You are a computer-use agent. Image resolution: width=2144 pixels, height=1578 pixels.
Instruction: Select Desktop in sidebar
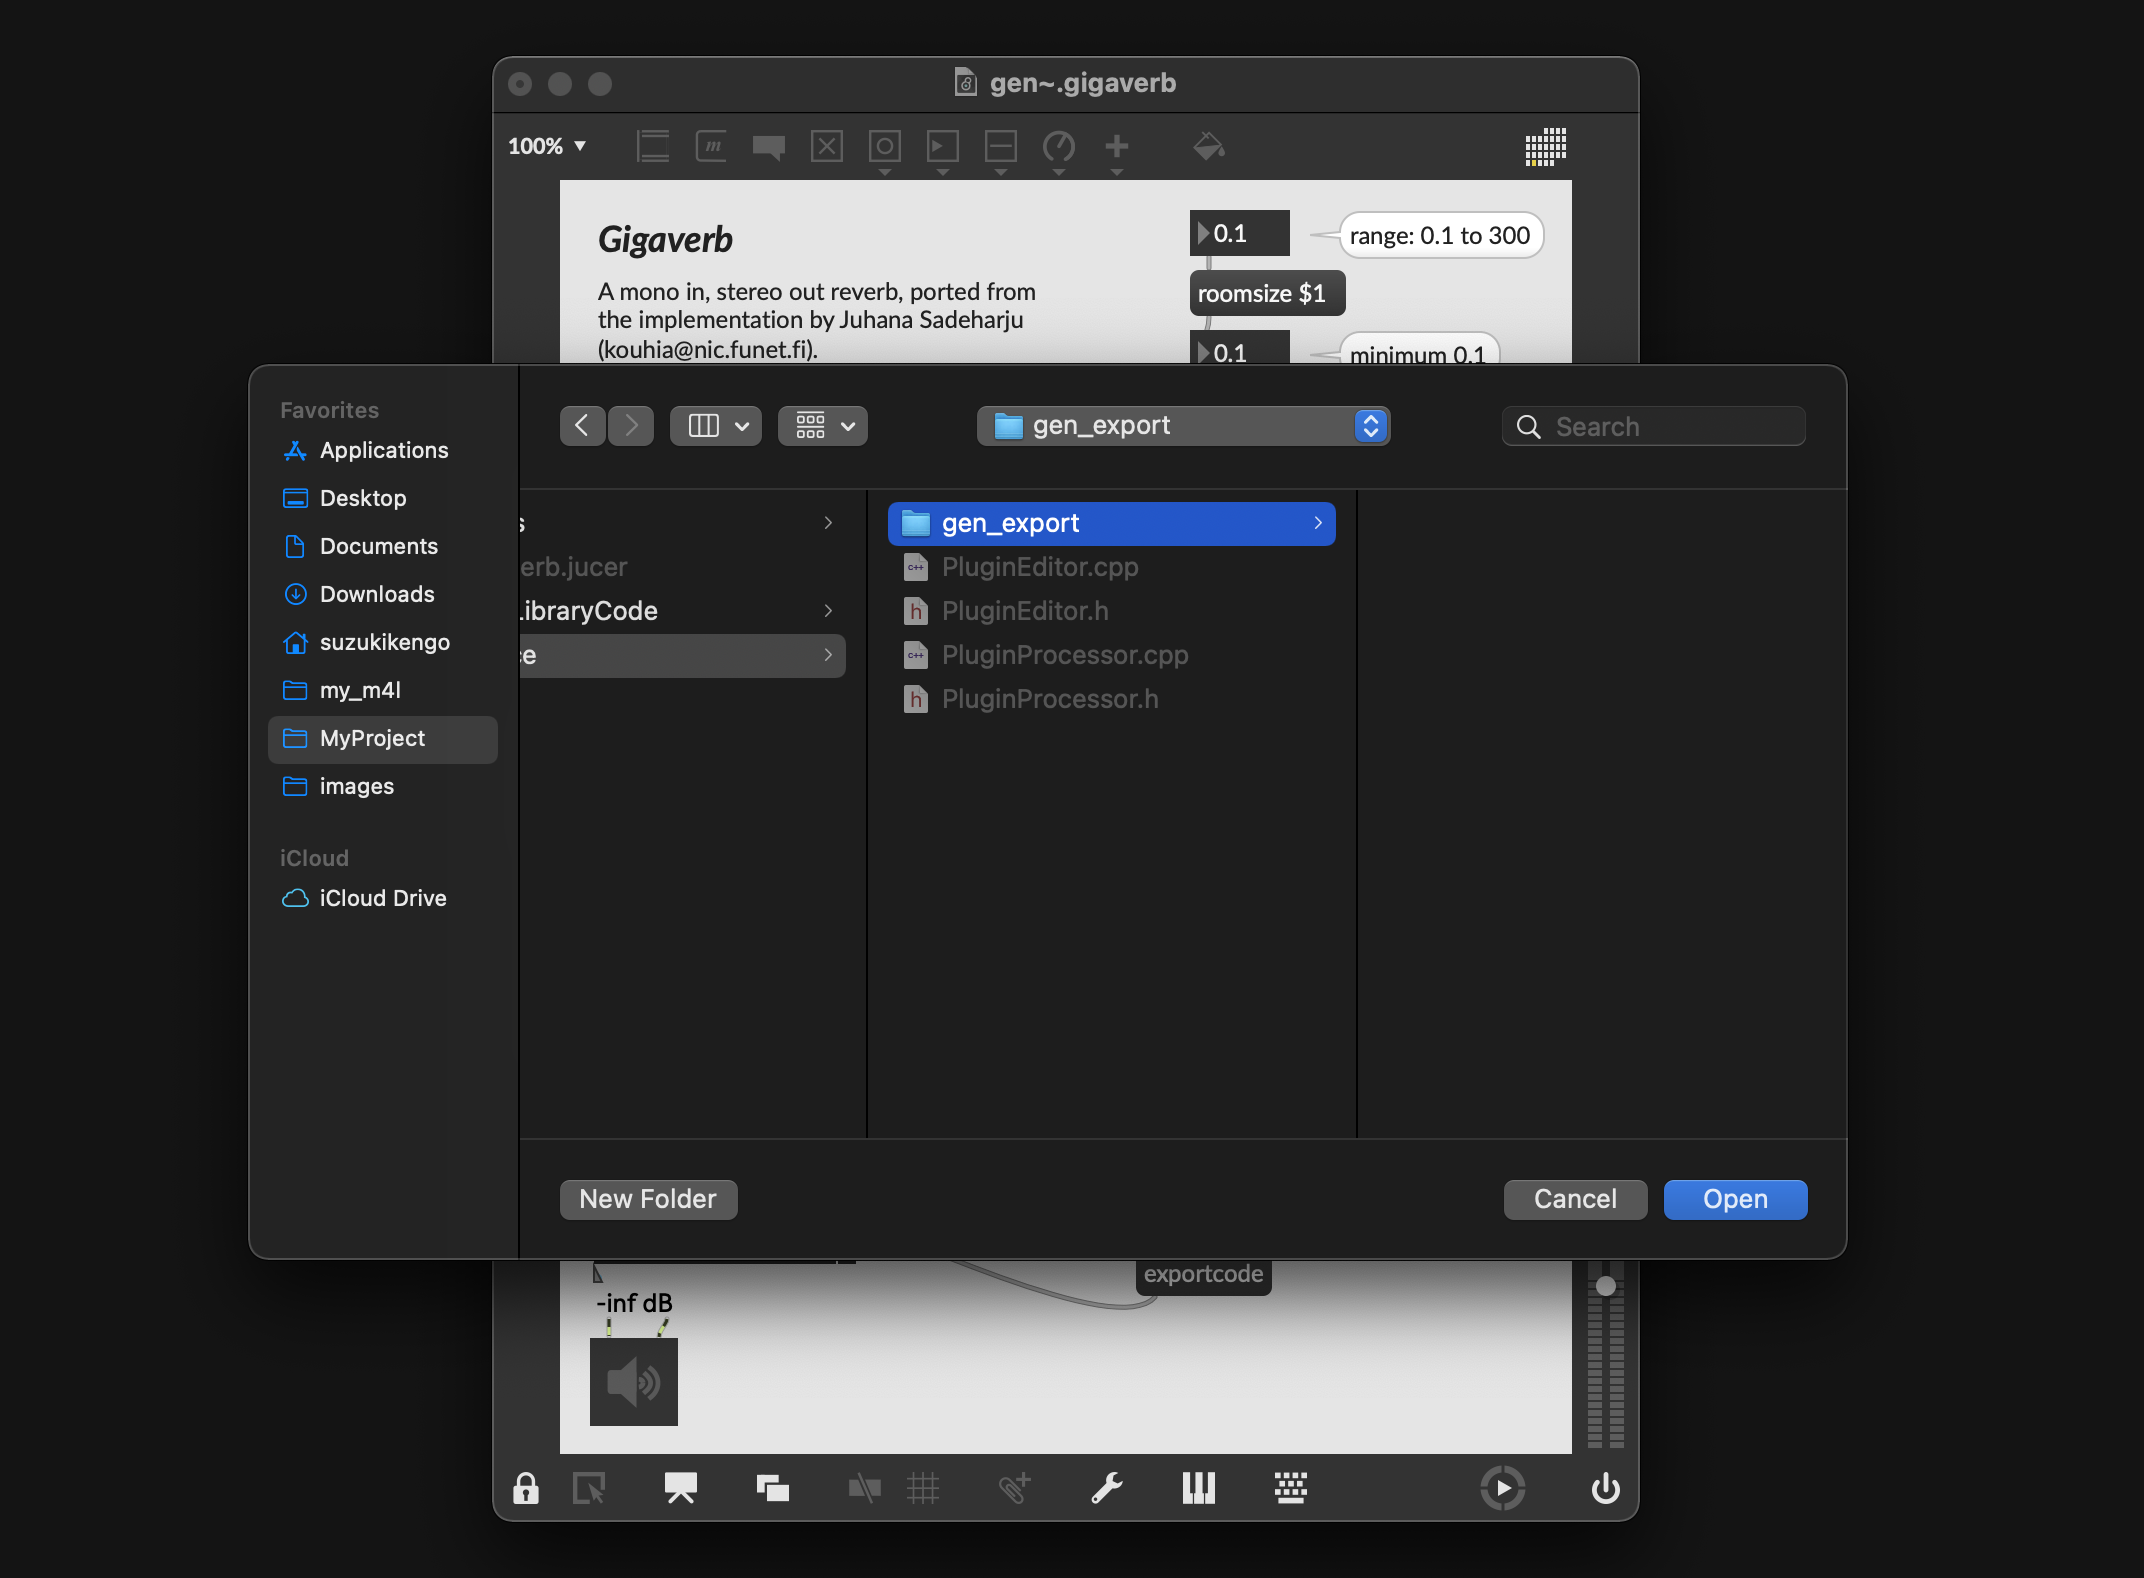point(383,498)
